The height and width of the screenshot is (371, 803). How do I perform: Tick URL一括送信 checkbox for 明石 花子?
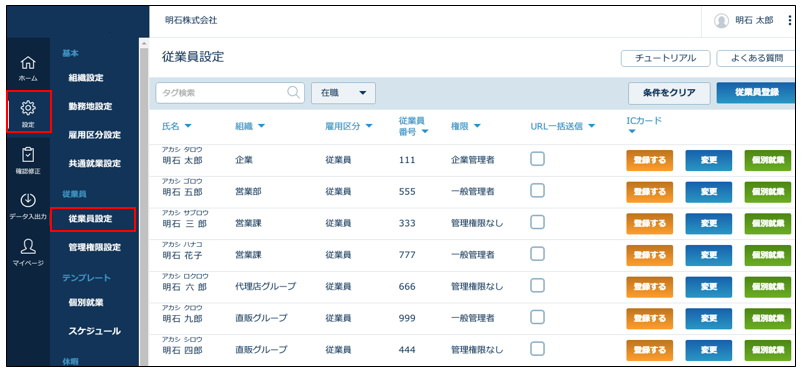click(537, 254)
